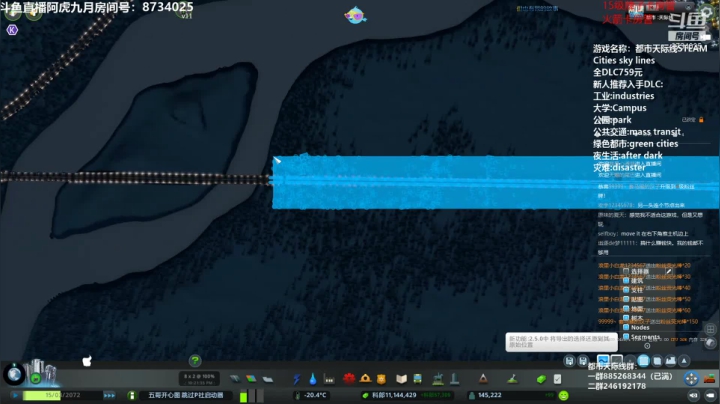Toggle the Nodes filter checkbox
The height and width of the screenshot is (404, 720).
point(626,327)
